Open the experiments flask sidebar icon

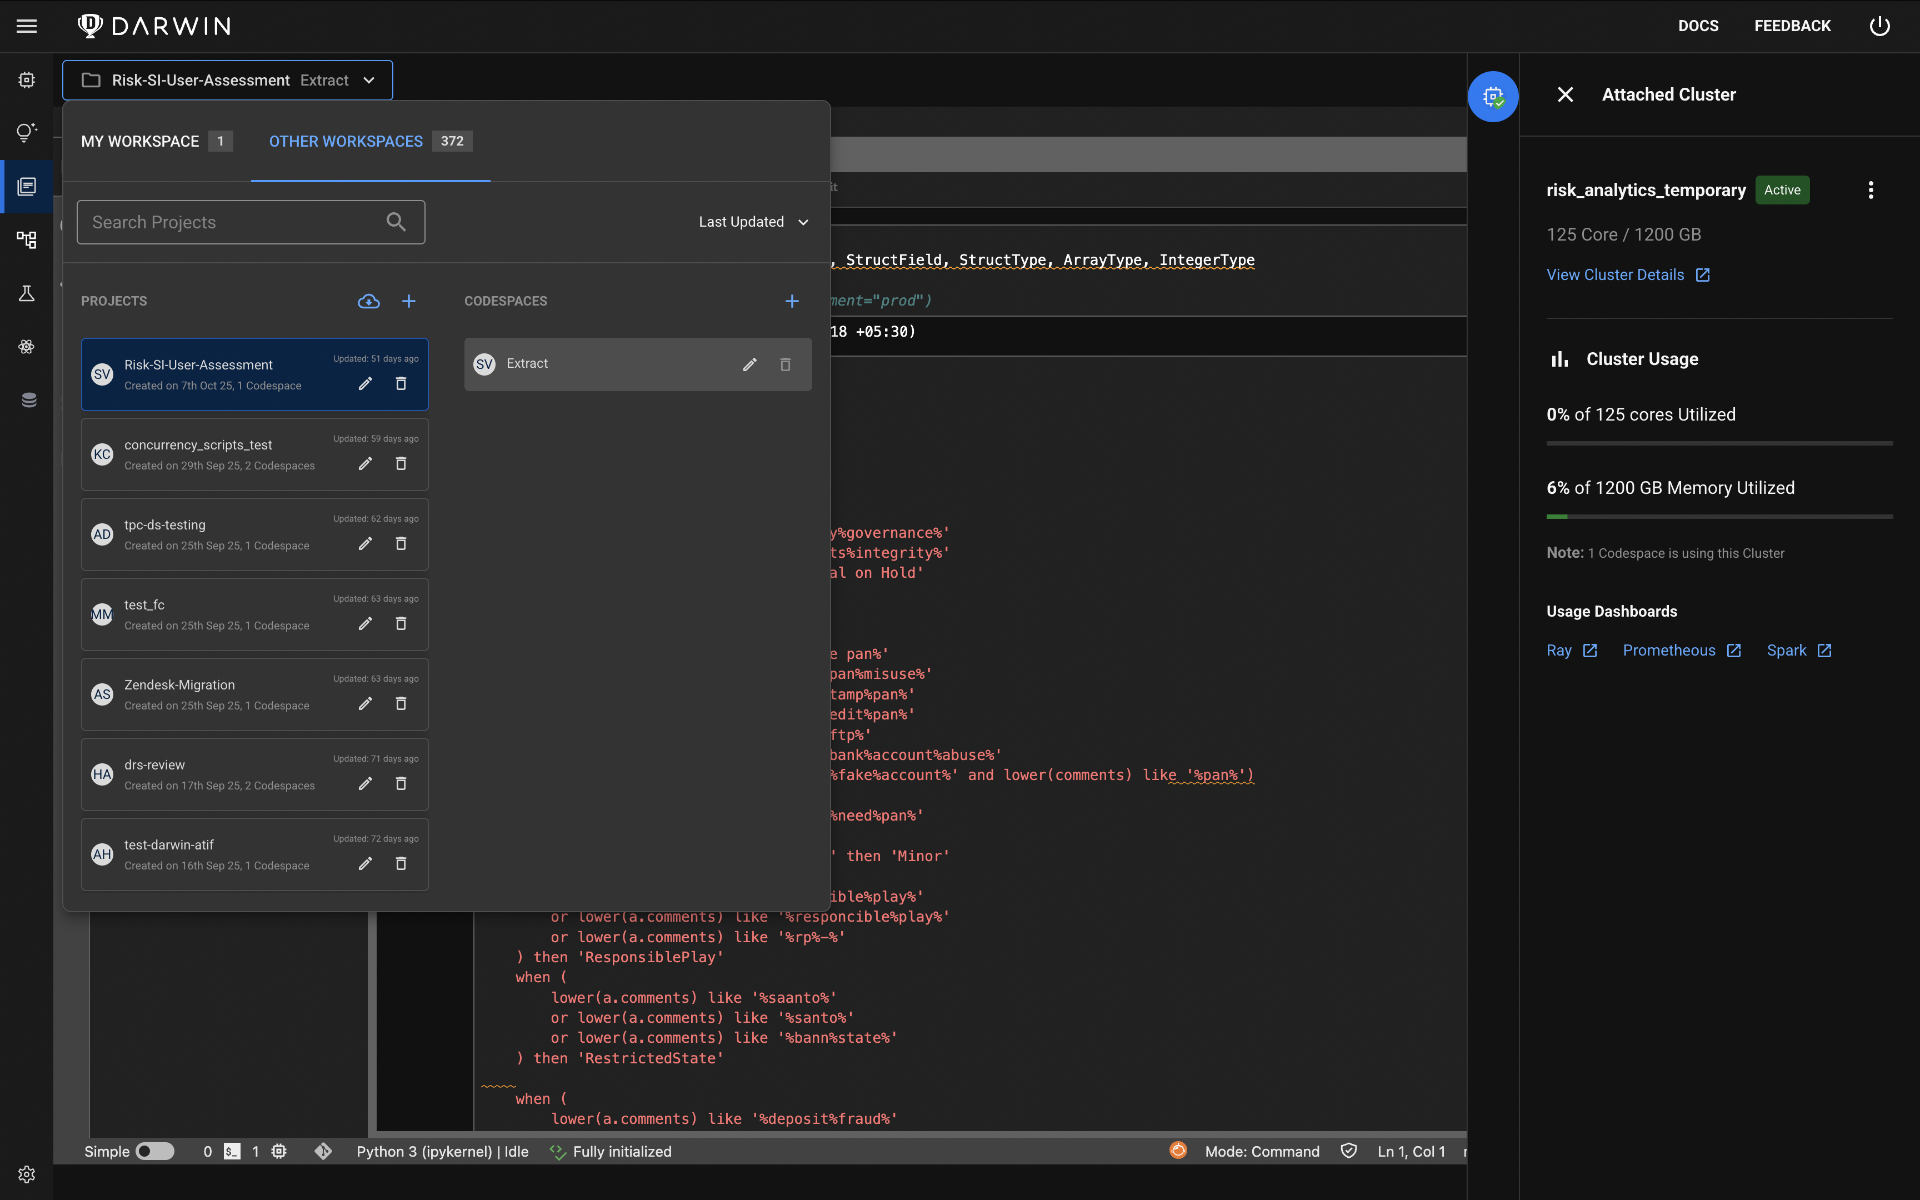[x=27, y=293]
